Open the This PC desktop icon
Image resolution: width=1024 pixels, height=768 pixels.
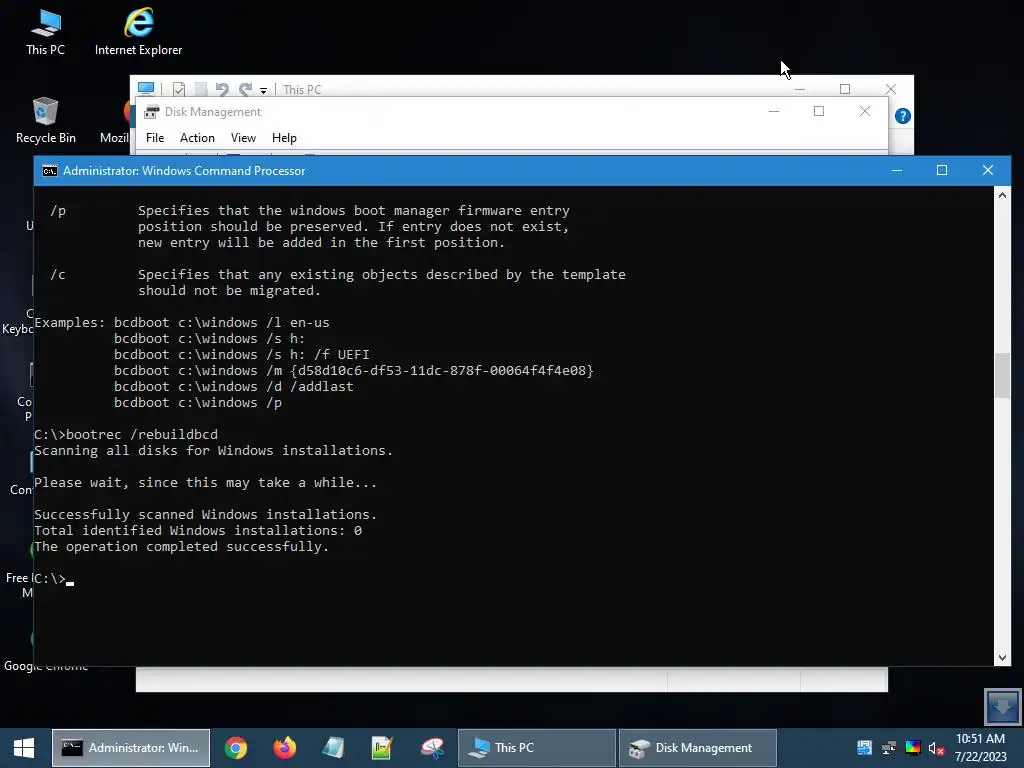(45, 33)
